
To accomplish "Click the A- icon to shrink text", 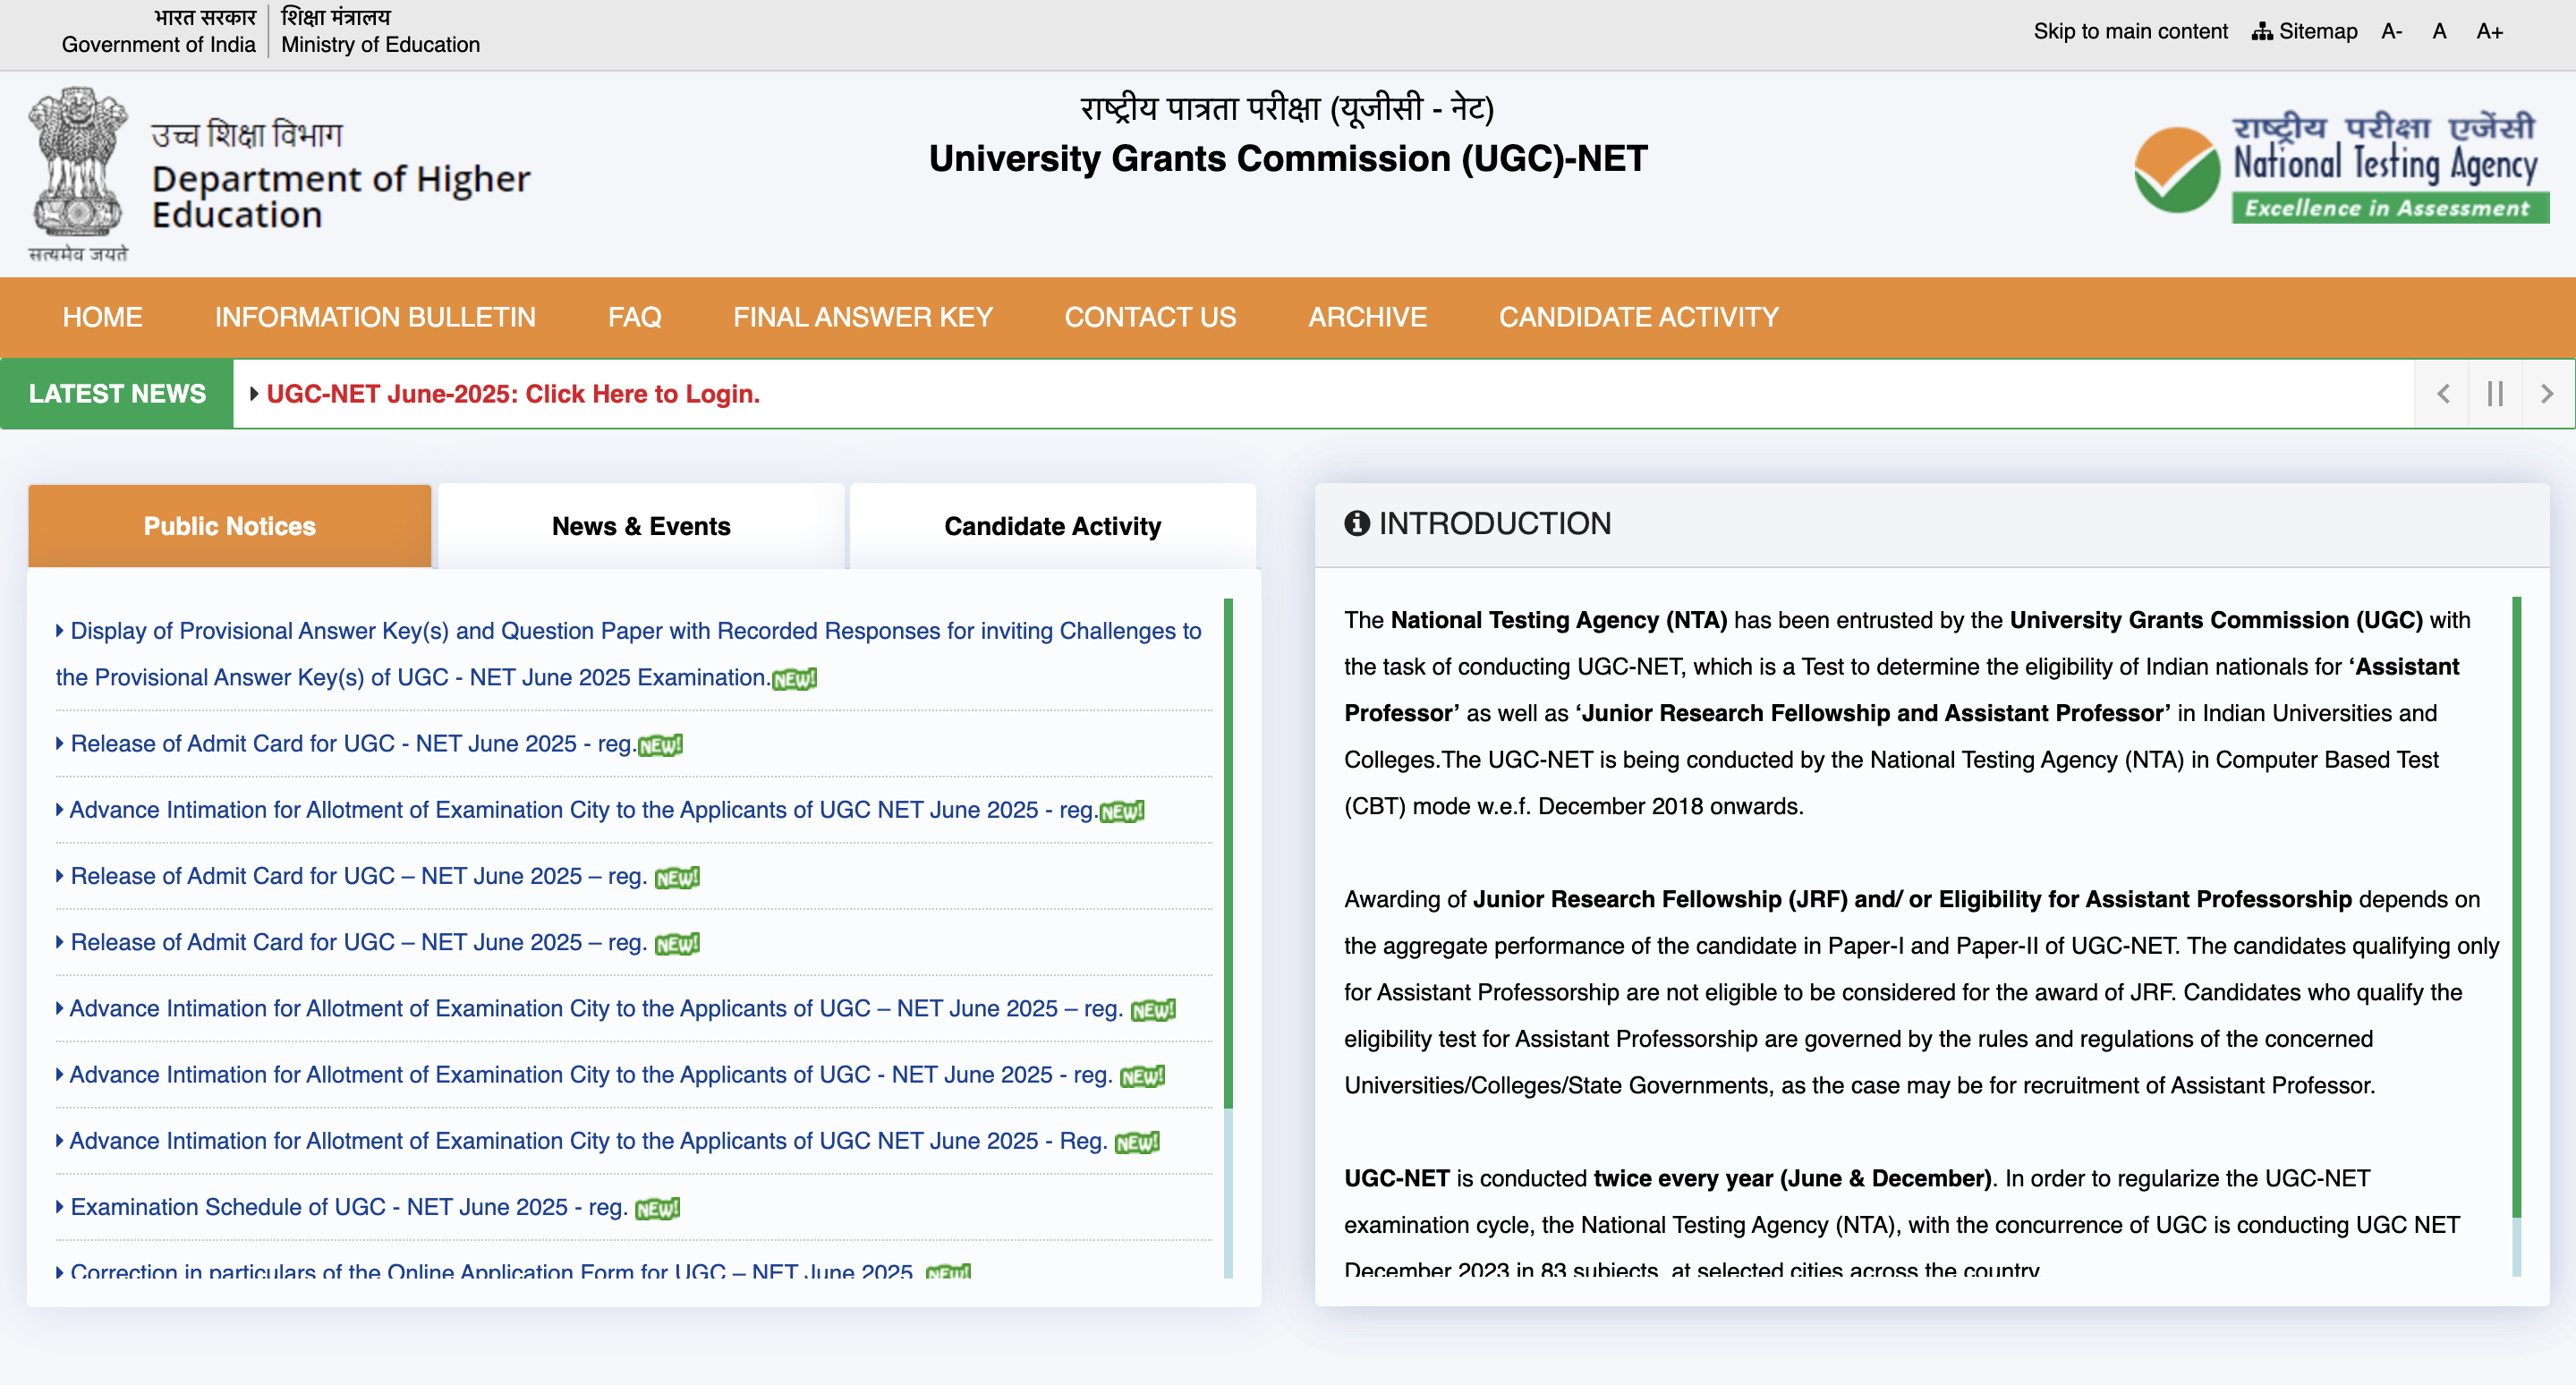I will 2391,31.
